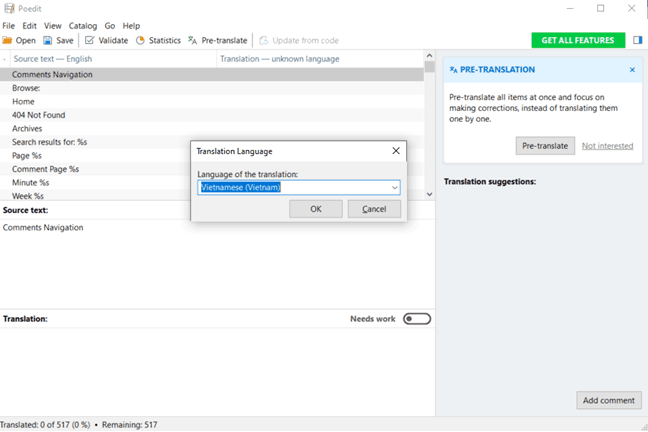Select the Comments Navigation row
This screenshot has height=432, width=648.
212,74
